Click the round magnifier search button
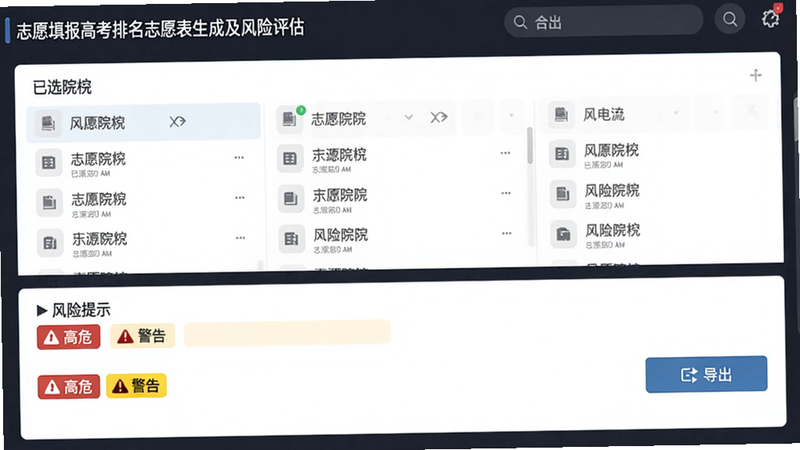Image resolution: width=800 pixels, height=450 pixels. (x=730, y=19)
